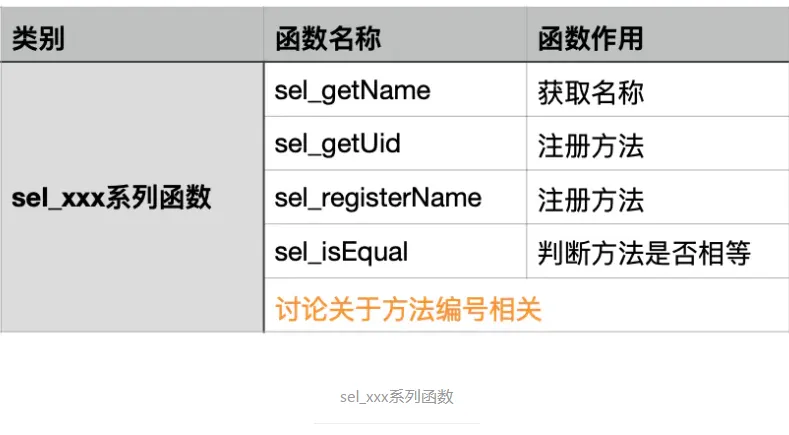Click the 类别 header cell
Image resolution: width=789 pixels, height=435 pixels.
(132, 35)
